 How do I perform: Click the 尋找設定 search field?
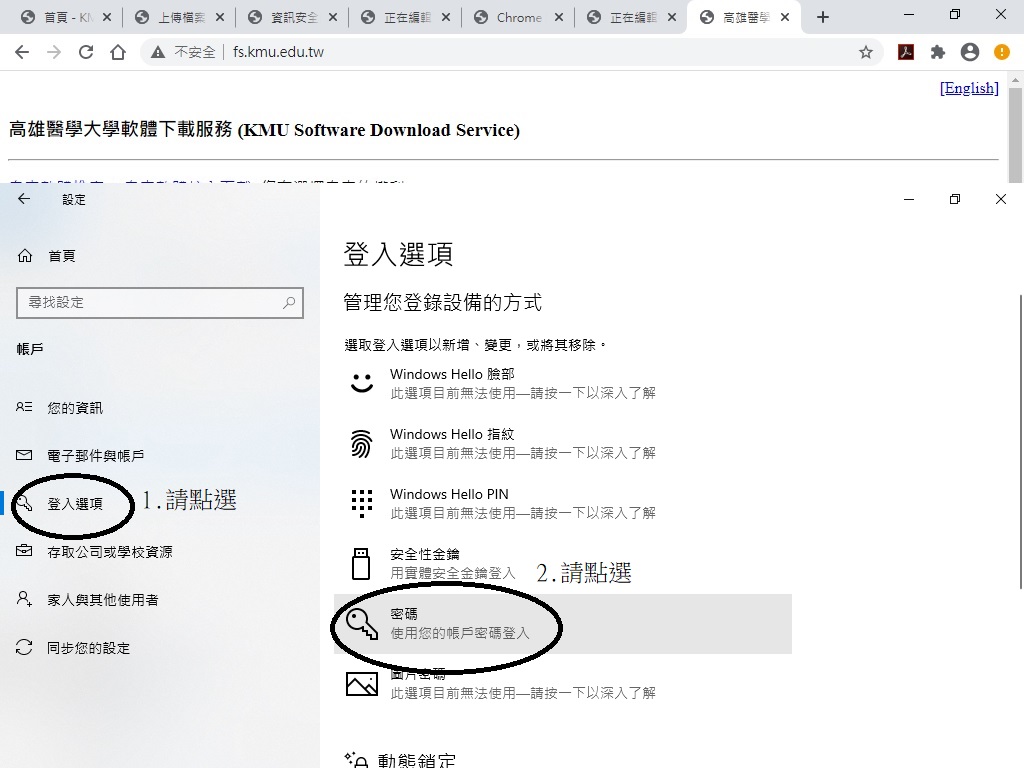(x=160, y=302)
